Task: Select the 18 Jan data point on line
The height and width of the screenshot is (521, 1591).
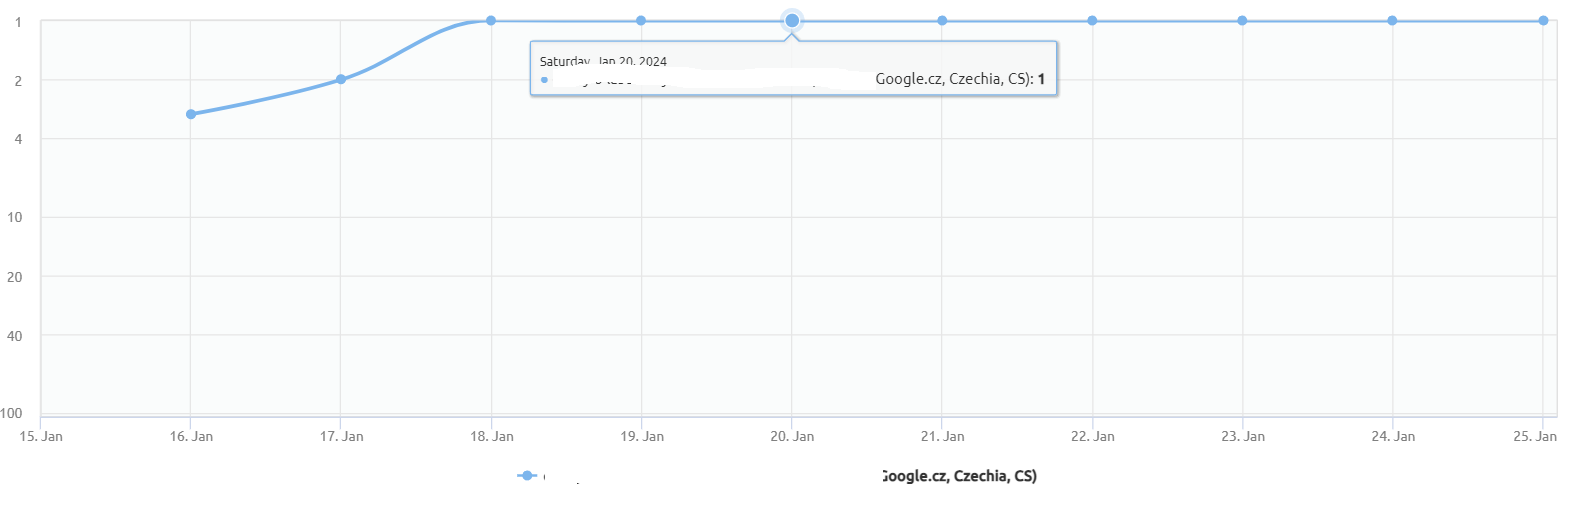Action: (x=491, y=21)
